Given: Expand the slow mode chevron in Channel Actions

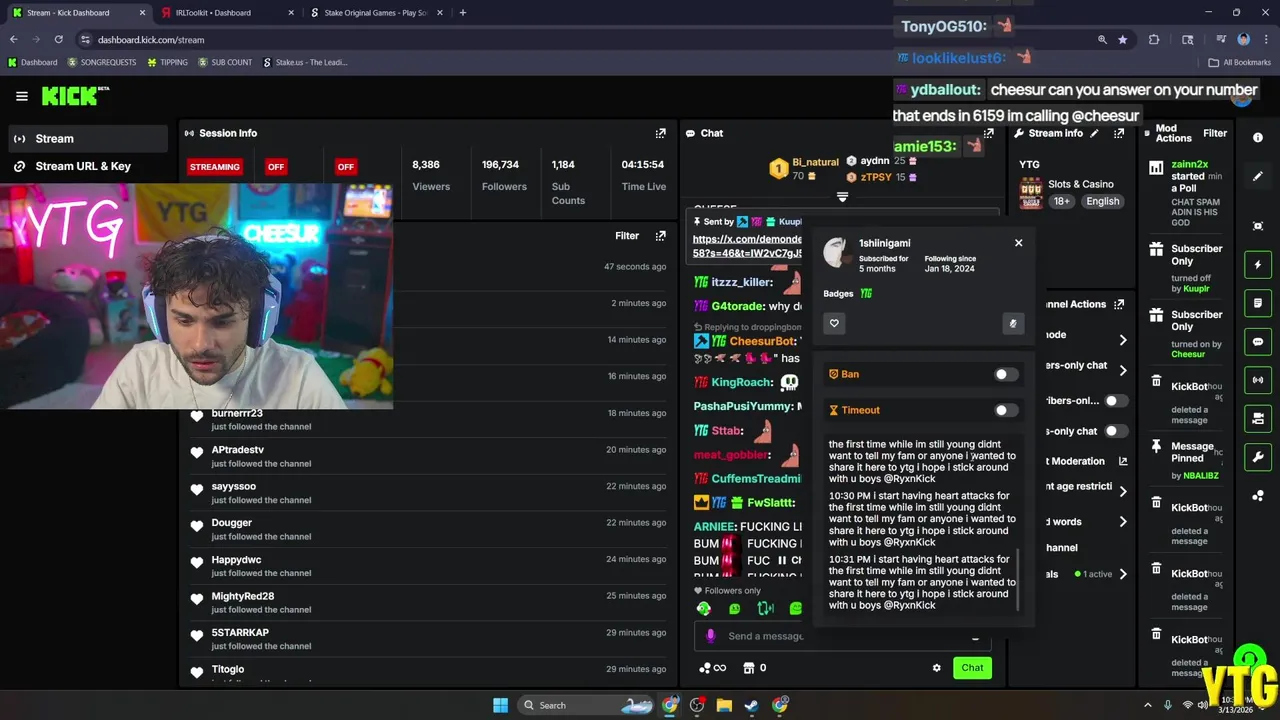Looking at the screenshot, I should (x=1122, y=340).
